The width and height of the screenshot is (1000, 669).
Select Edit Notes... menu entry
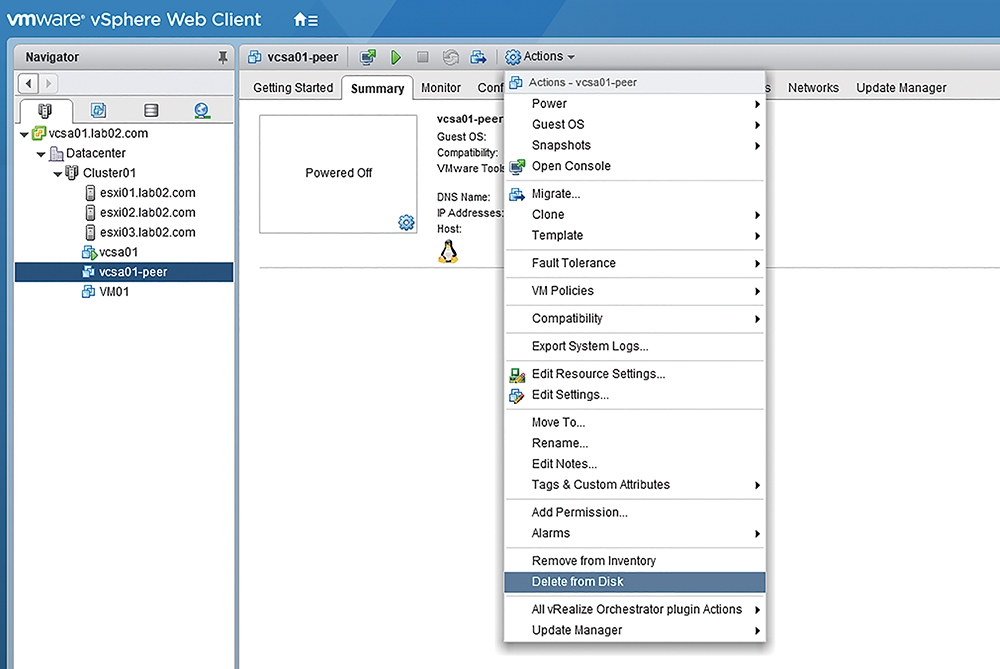click(x=635, y=464)
